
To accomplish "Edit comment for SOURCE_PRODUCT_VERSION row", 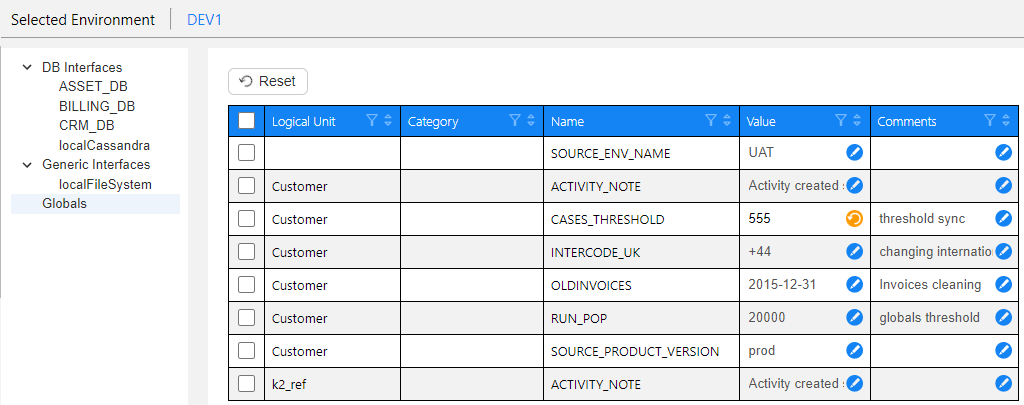I will tap(1003, 351).
